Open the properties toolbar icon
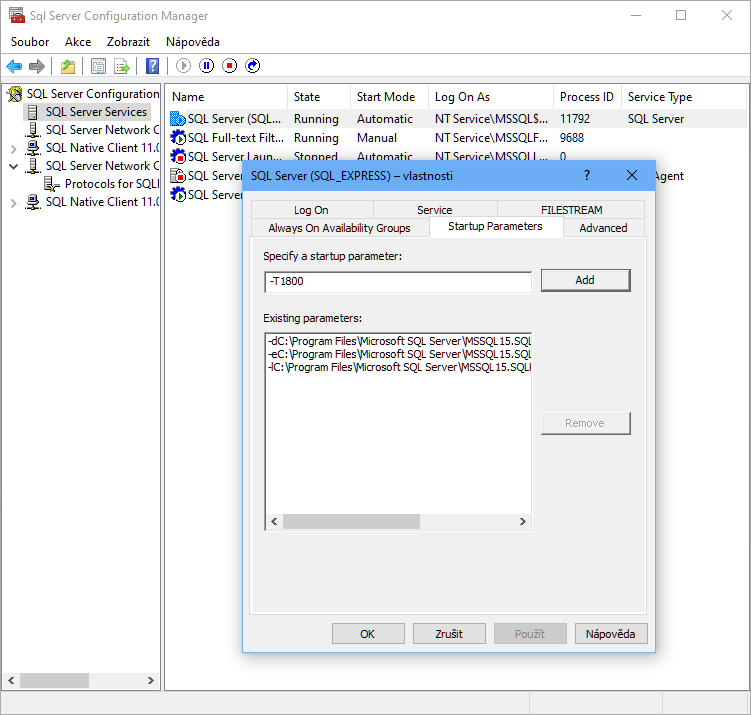Viewport: 751px width, 715px height. [x=99, y=66]
